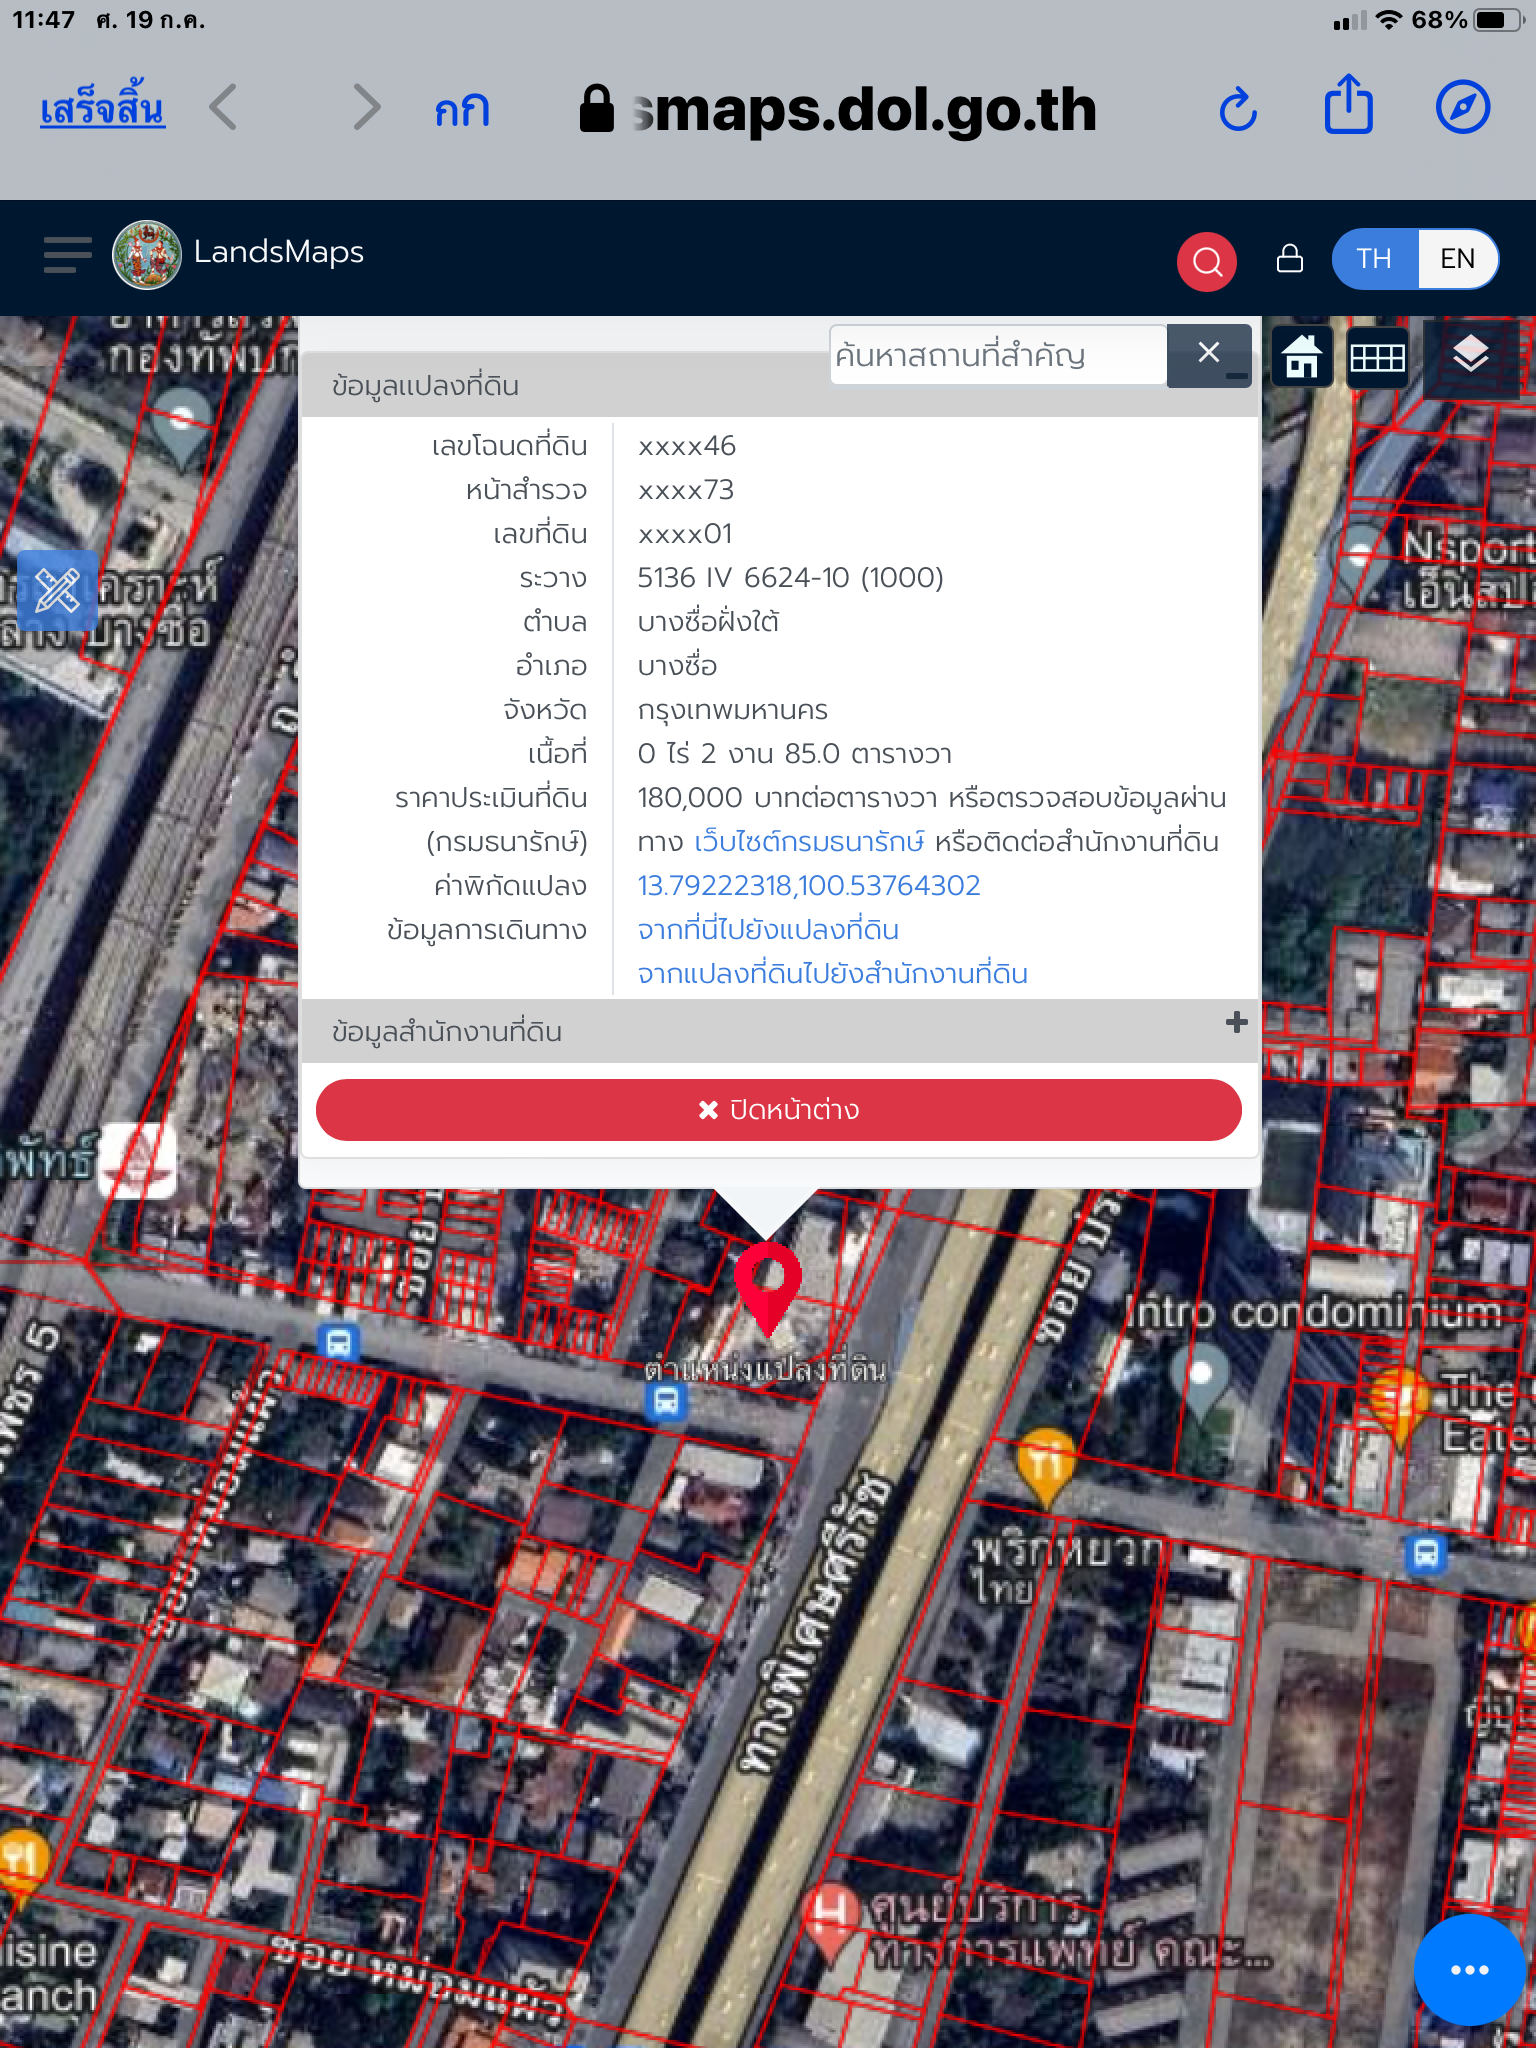This screenshot has width=1536, height=2048.
Task: Open the parcel coordinates link 13.79222318,100.53764302
Action: click(x=808, y=886)
